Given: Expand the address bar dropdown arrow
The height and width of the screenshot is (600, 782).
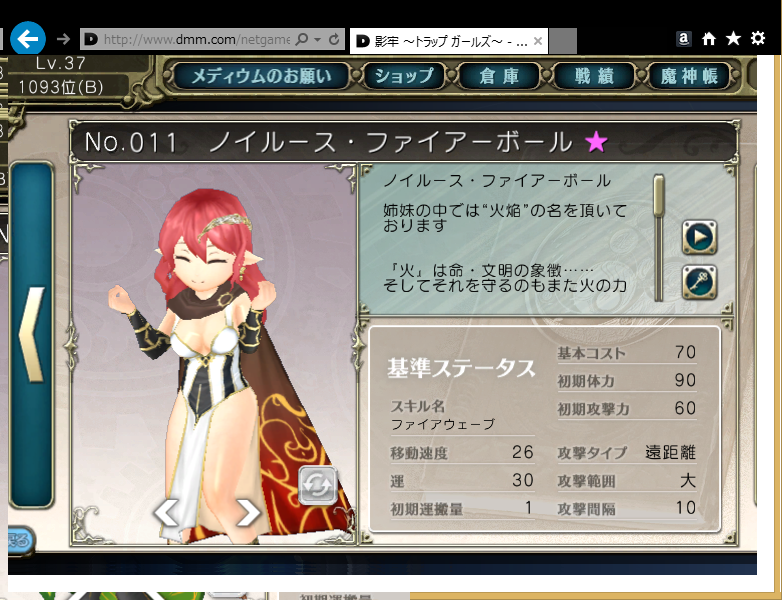Looking at the screenshot, I should [318, 39].
